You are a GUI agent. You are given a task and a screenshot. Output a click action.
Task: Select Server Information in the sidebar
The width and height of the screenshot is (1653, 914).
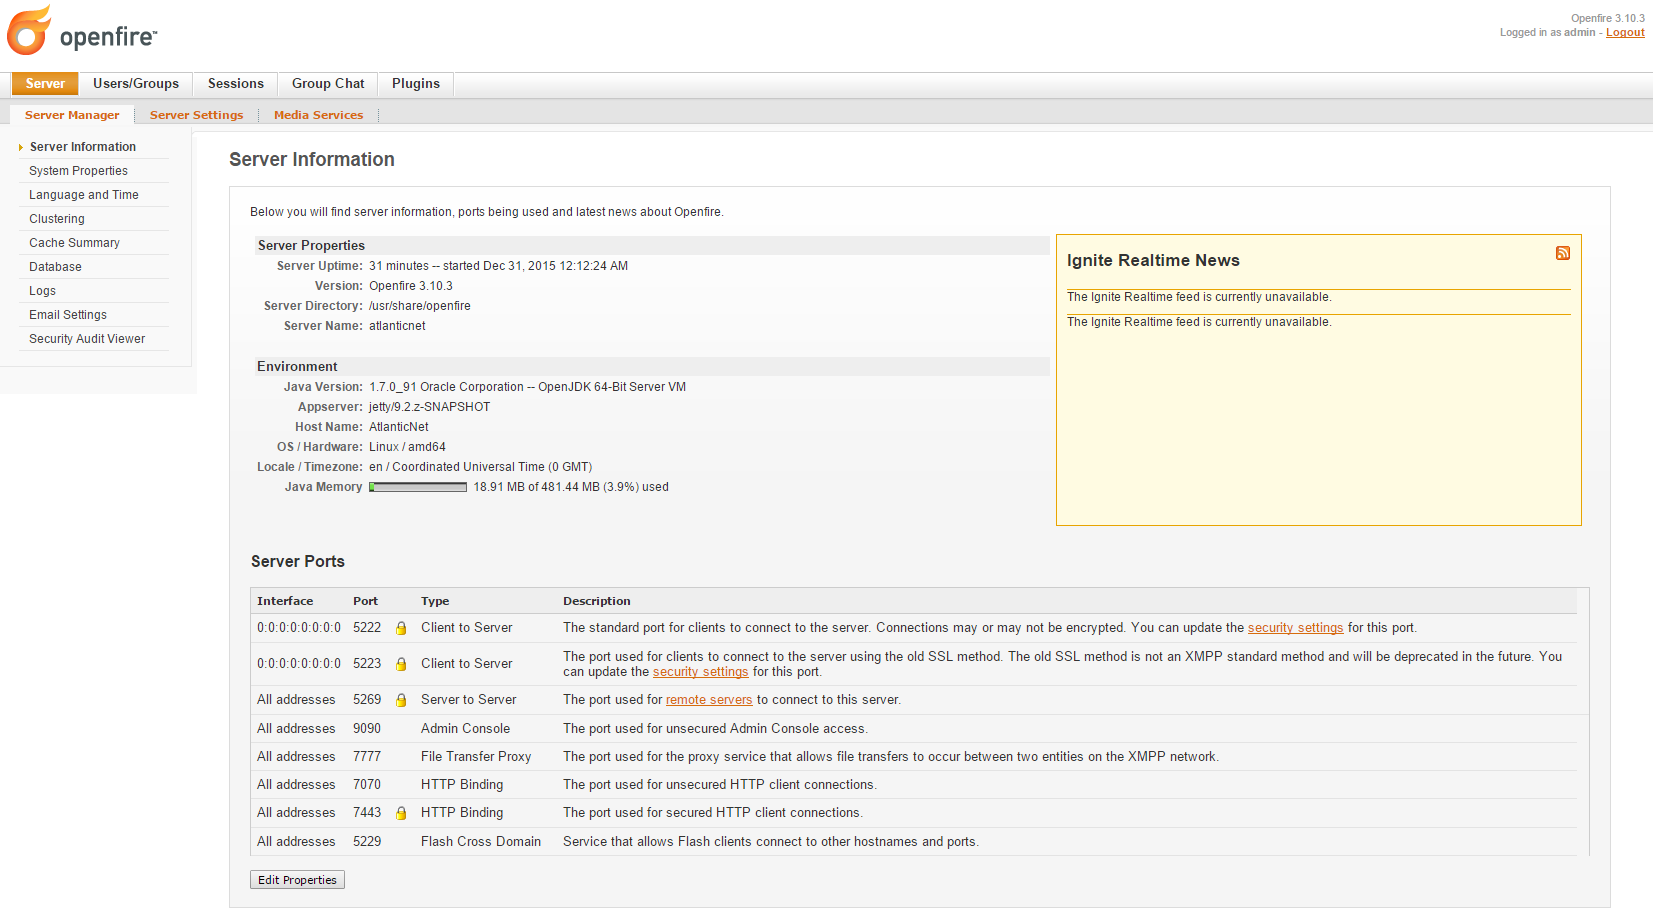83,147
